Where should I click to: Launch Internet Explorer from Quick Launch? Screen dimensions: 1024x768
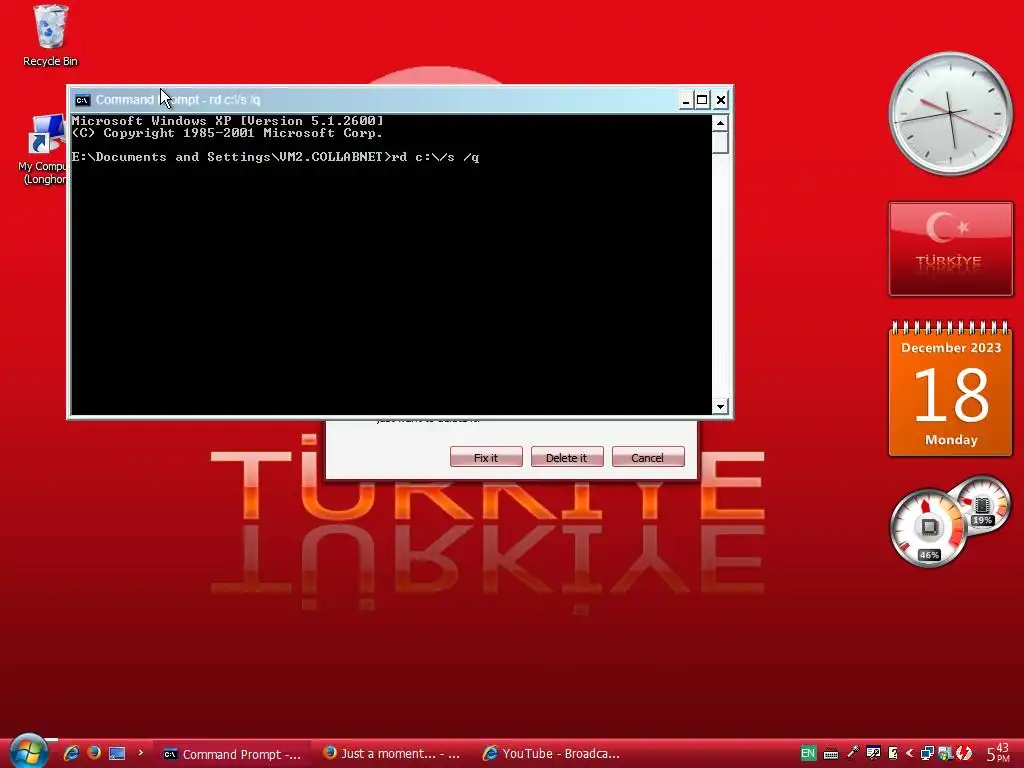[x=71, y=753]
